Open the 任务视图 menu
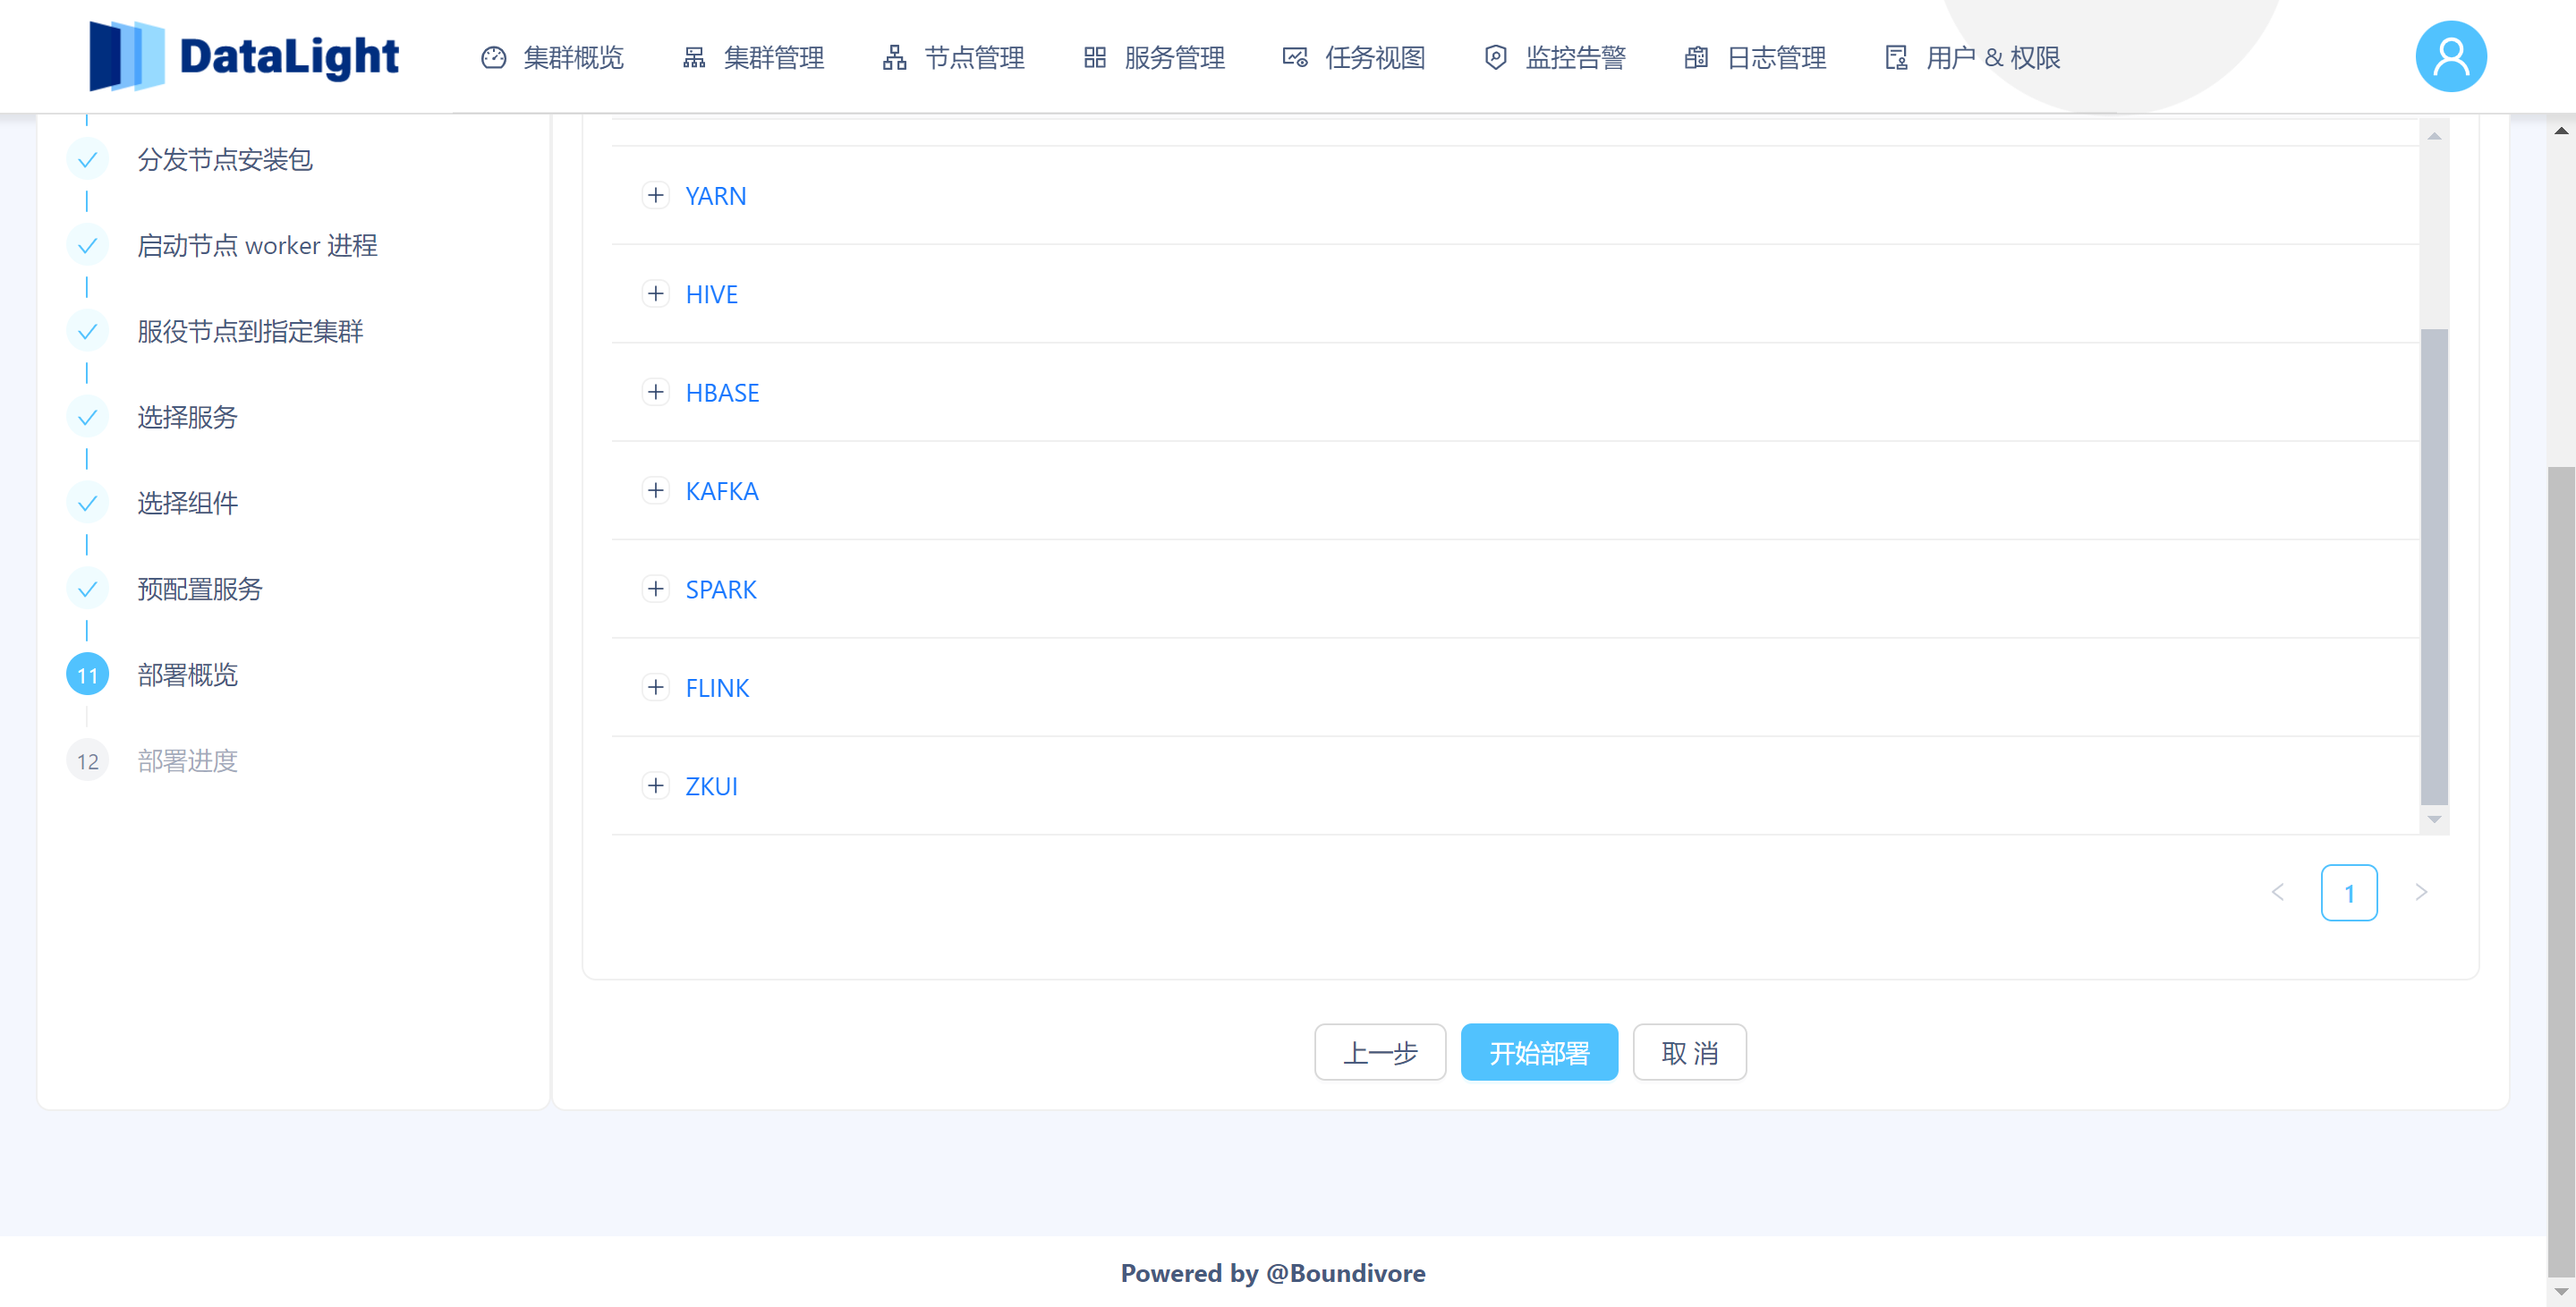The image size is (2576, 1307). click(x=1354, y=58)
